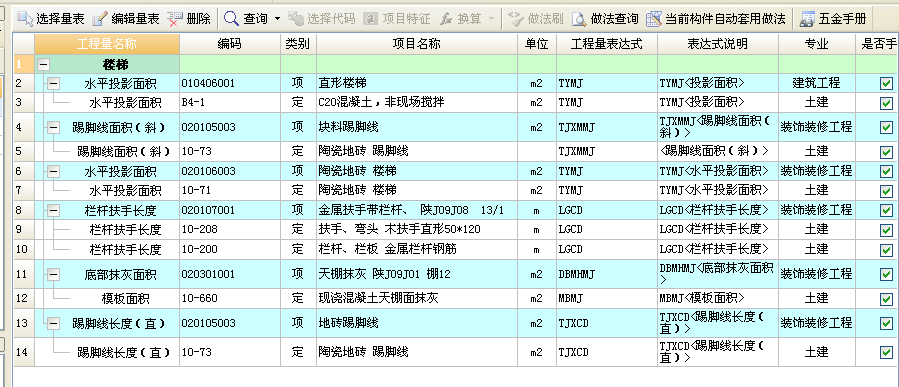Screen dimensions: 899x387
Task: Click the 查询 magnifier icon
Action: [x=231, y=19]
